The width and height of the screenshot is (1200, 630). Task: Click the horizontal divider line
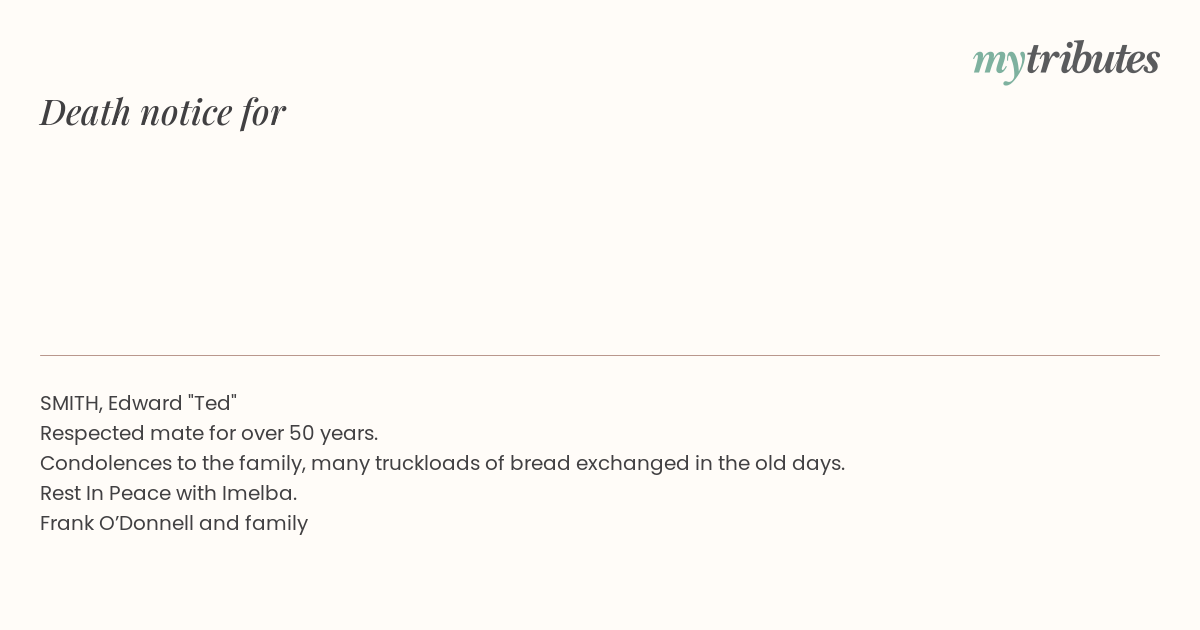(x=600, y=355)
